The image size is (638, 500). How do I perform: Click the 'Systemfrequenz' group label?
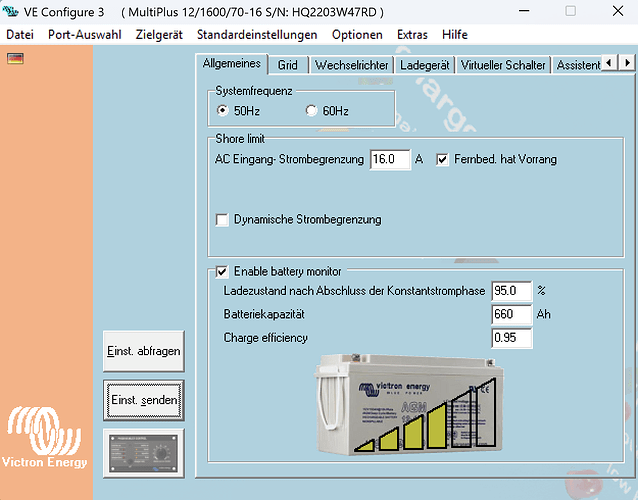pos(254,91)
